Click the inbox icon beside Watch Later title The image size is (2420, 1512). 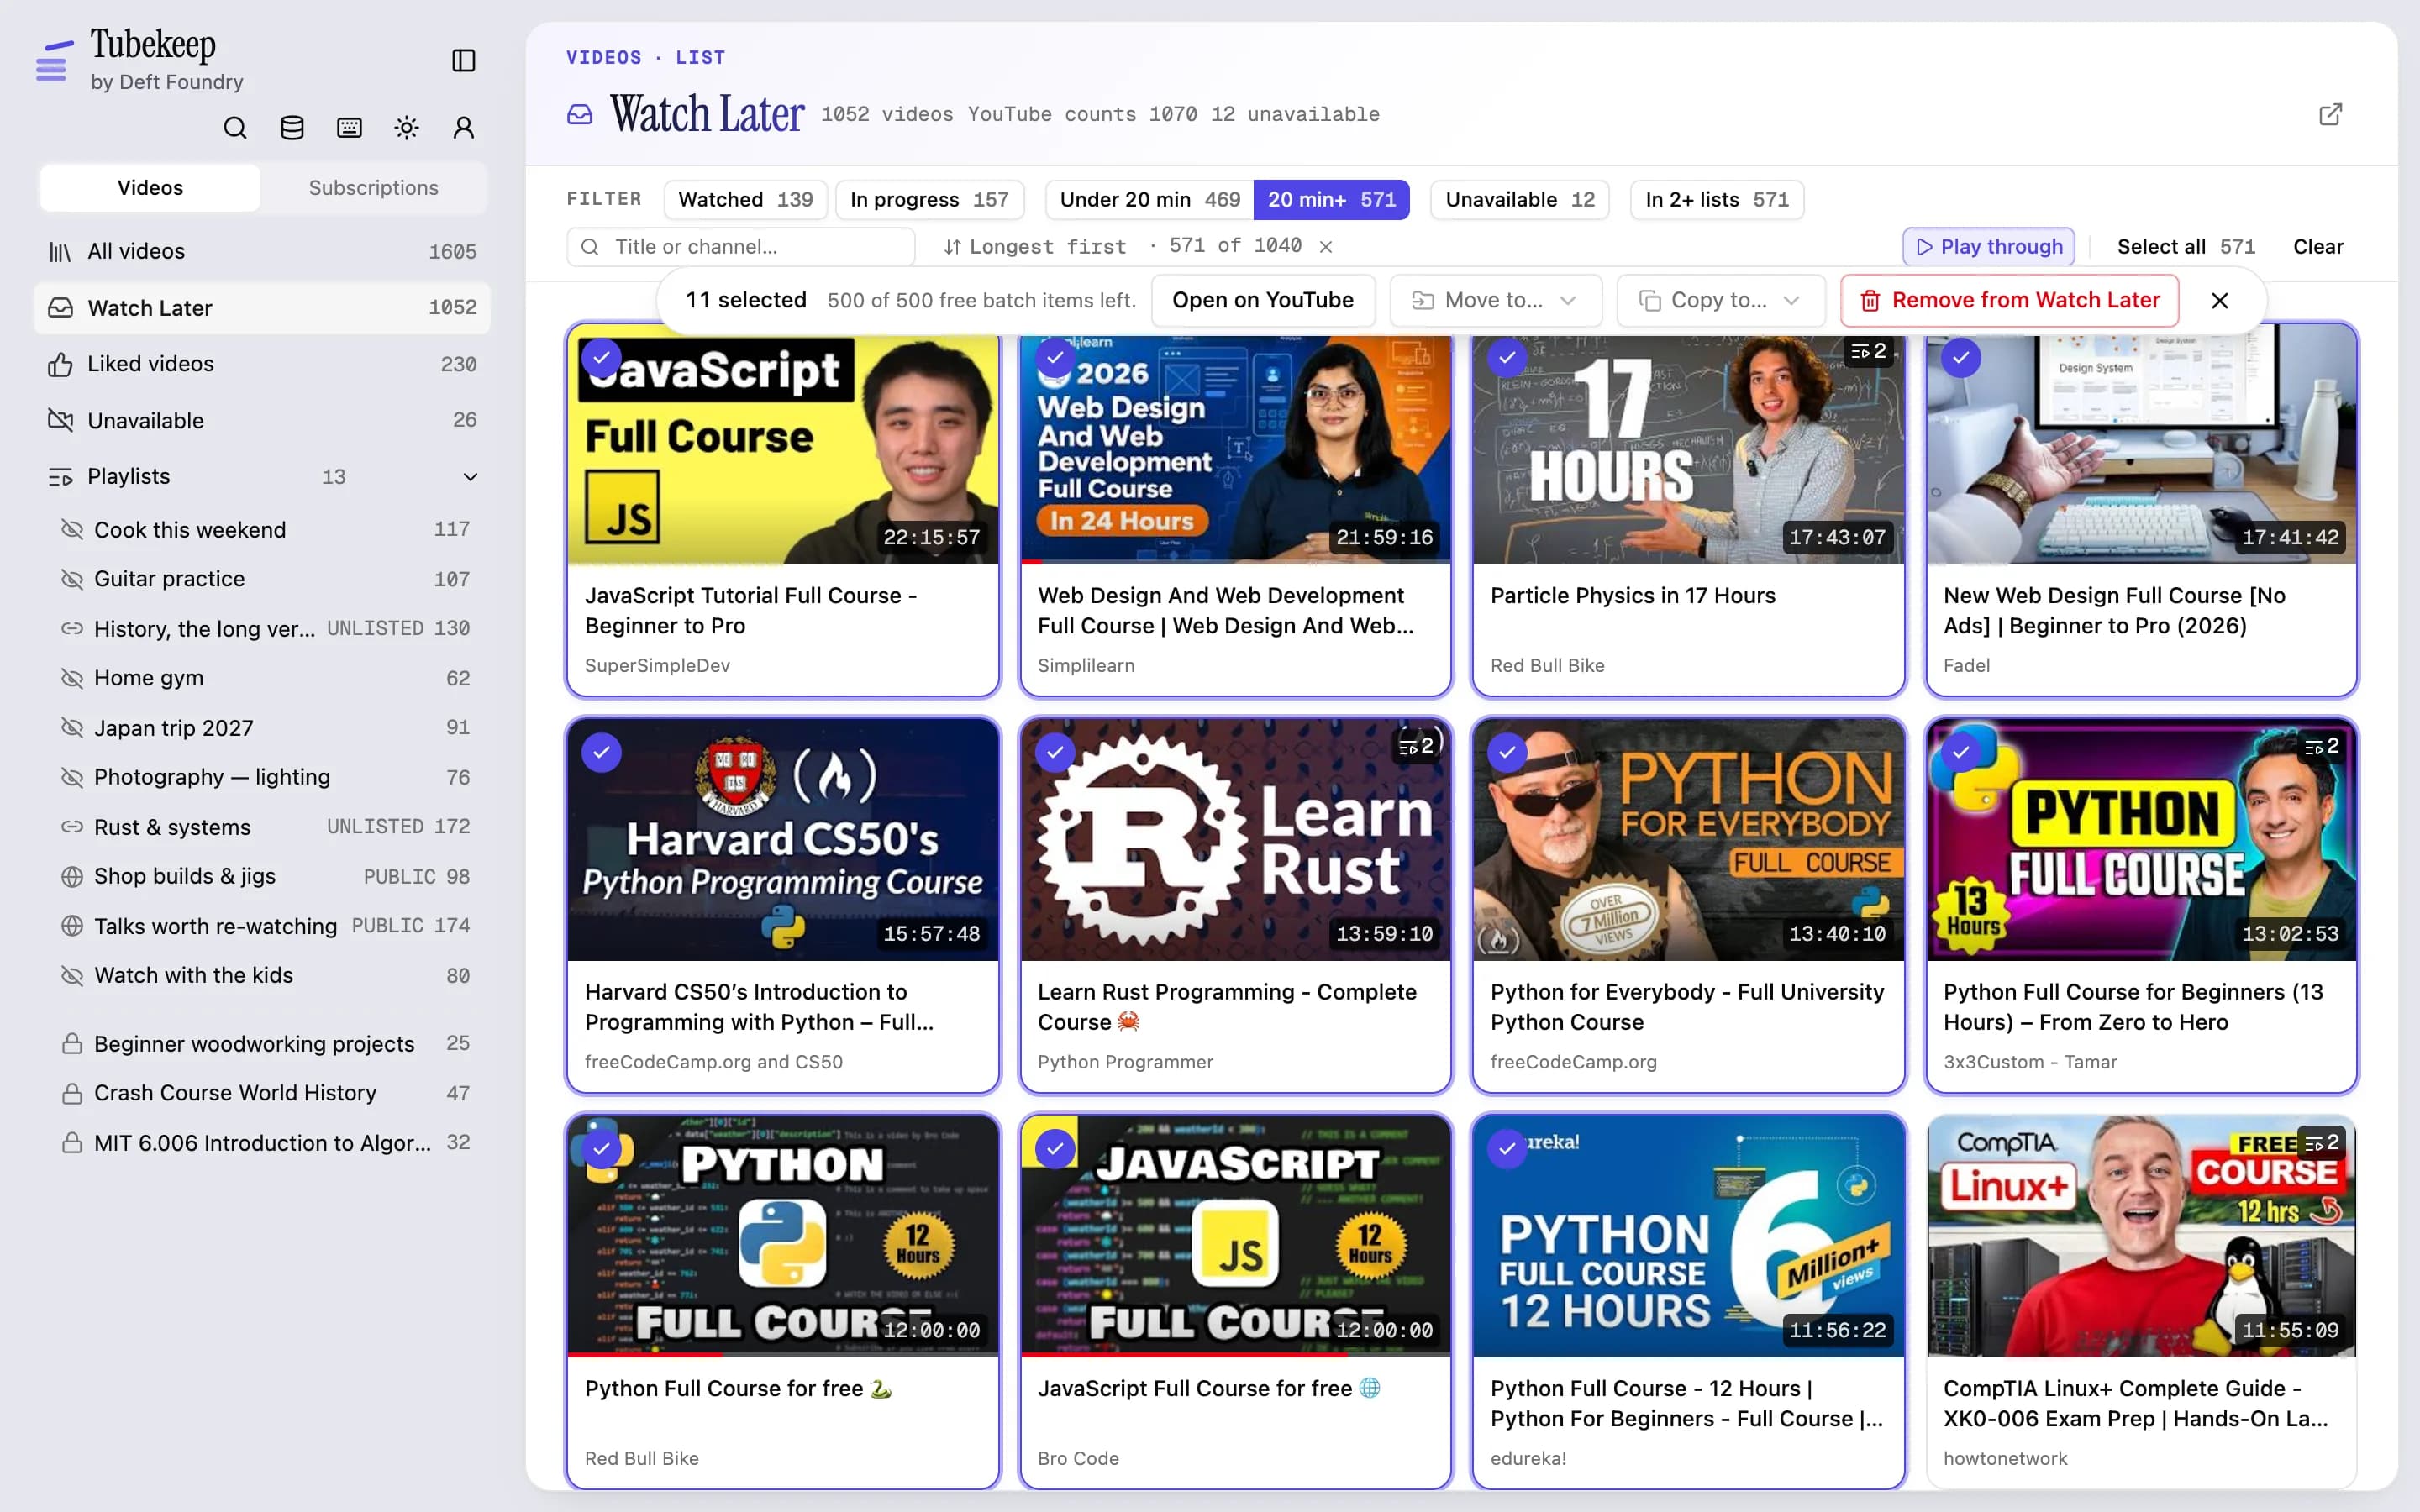[x=580, y=114]
